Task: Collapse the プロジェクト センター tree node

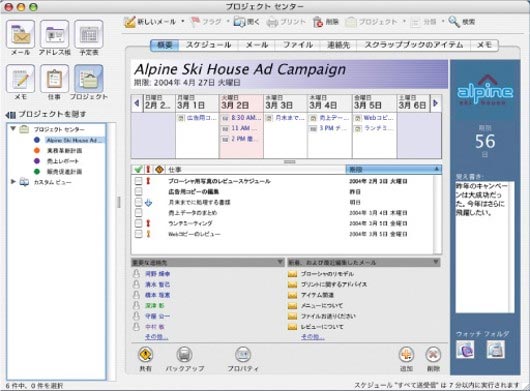Action: [x=13, y=129]
